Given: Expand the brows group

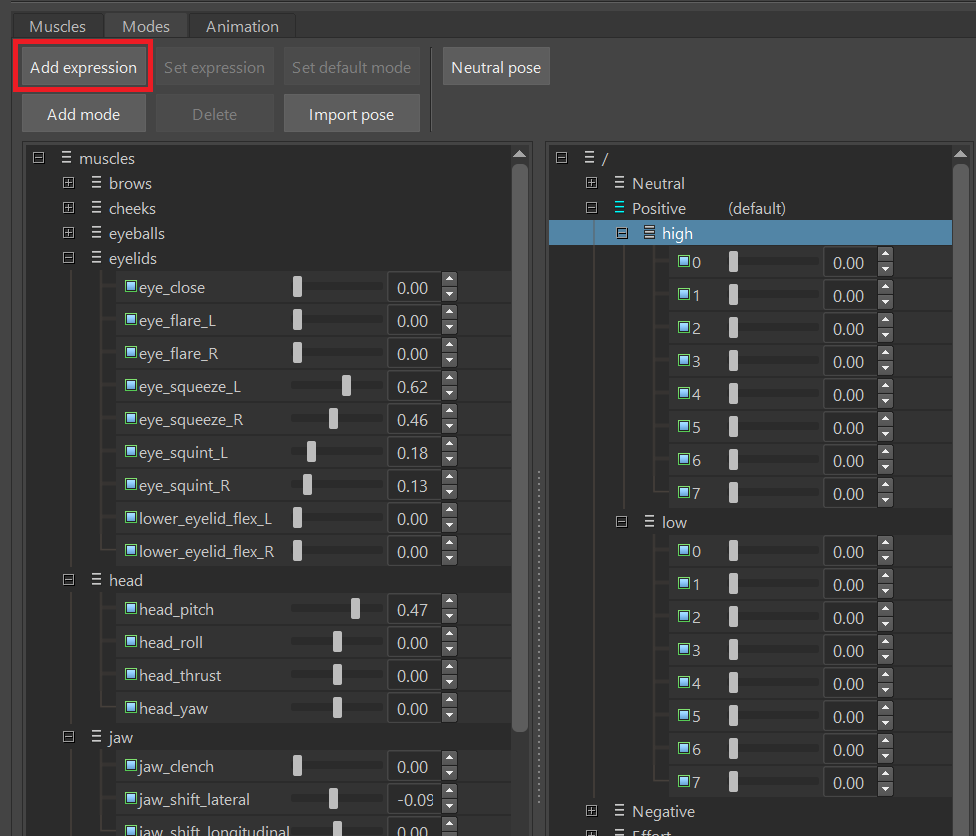Looking at the screenshot, I should coord(68,183).
